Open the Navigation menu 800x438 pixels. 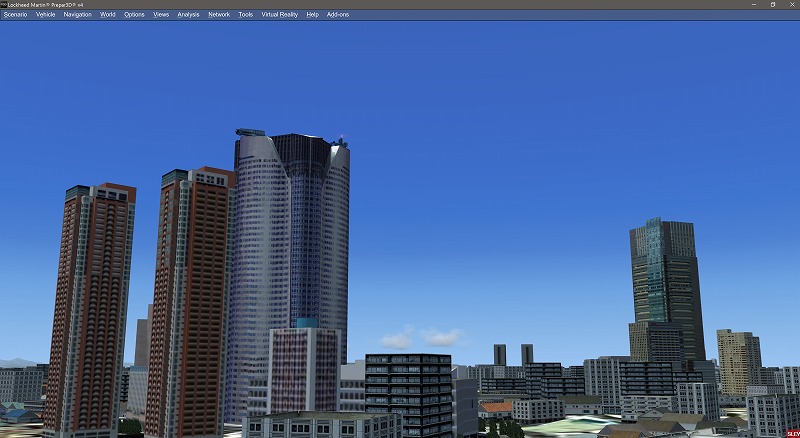pyautogui.click(x=78, y=15)
